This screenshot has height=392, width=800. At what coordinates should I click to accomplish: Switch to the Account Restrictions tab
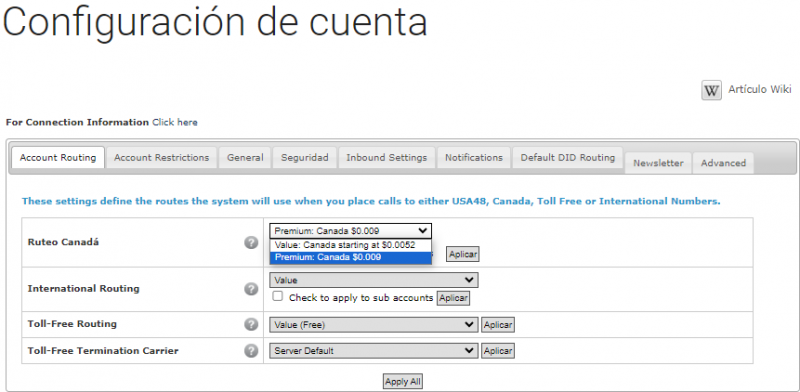click(162, 158)
